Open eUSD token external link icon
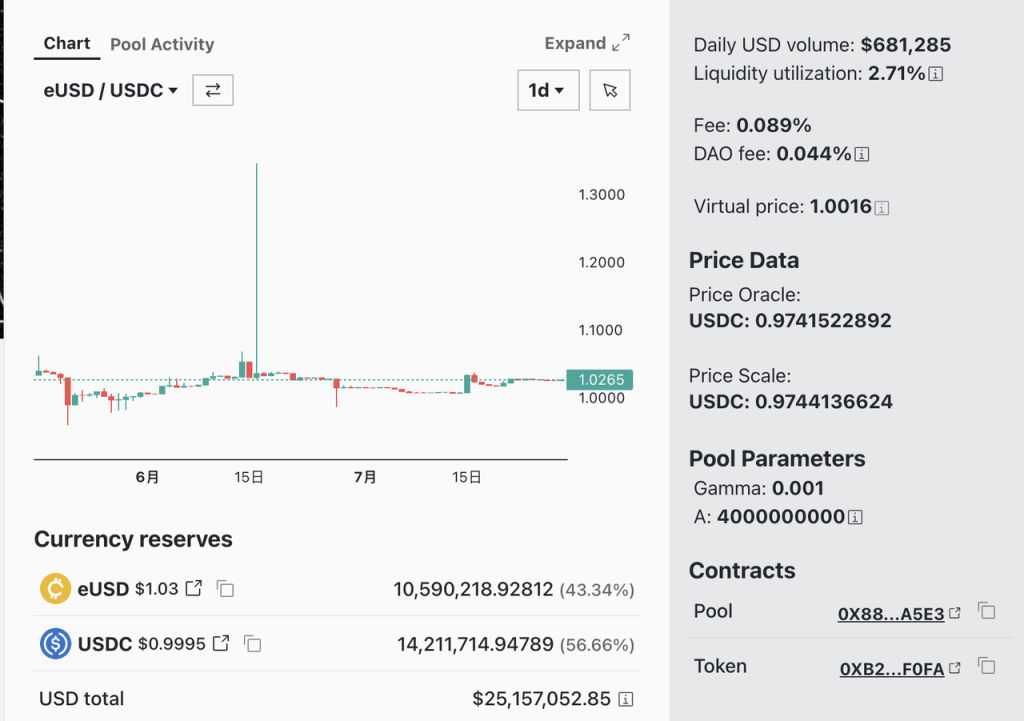 point(194,588)
